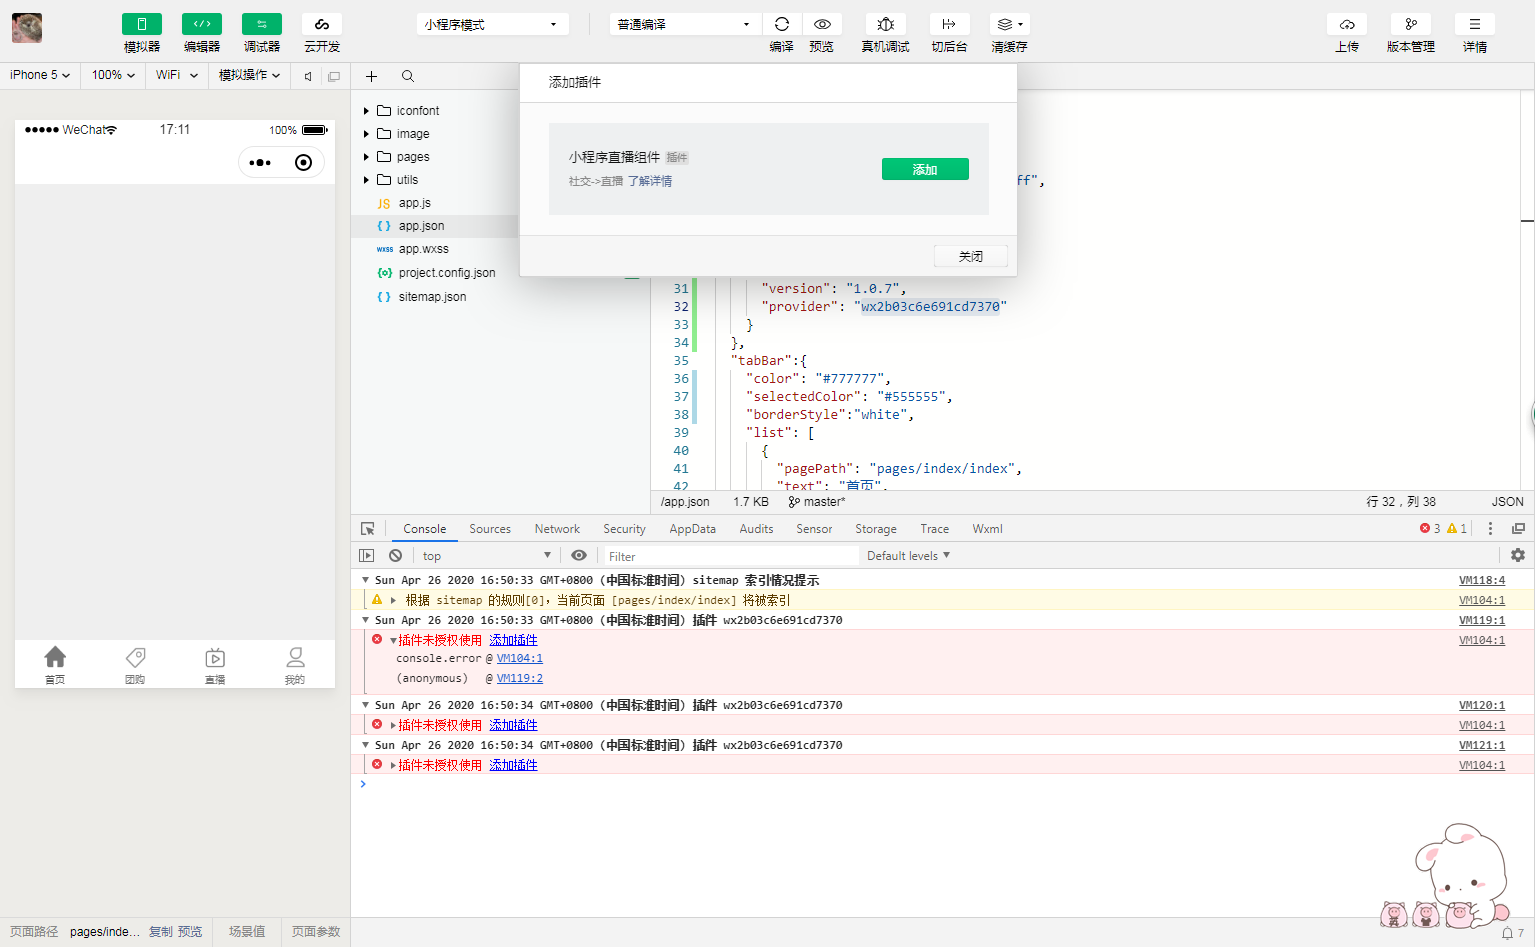Open cloud development (云开发)

coord(322,24)
